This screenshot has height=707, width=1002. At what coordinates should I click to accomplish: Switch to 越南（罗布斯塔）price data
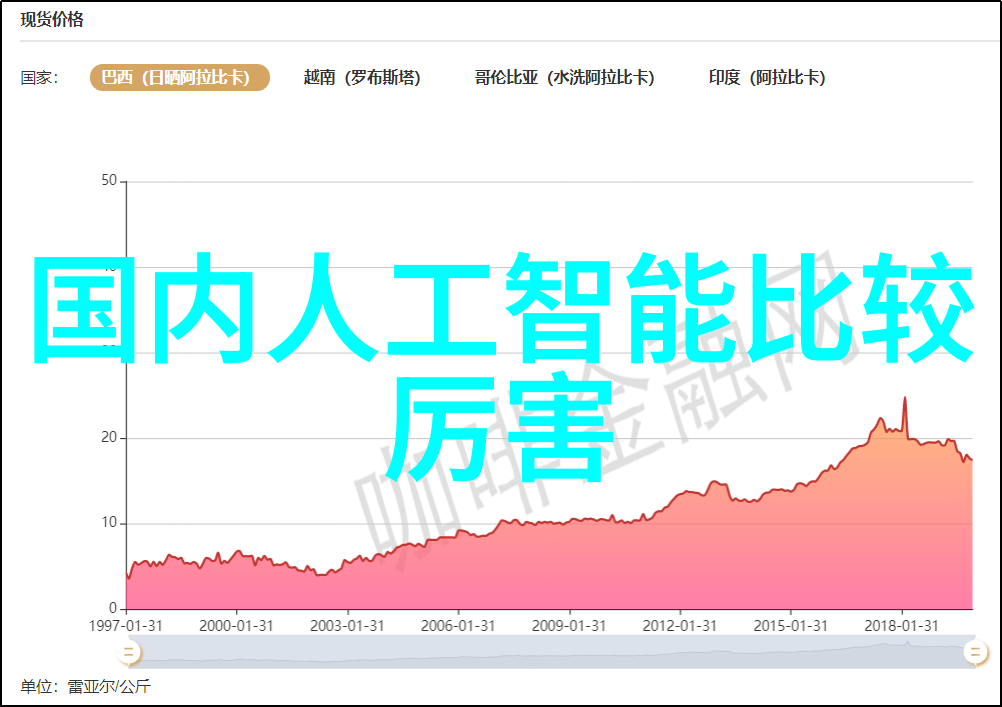pos(362,78)
